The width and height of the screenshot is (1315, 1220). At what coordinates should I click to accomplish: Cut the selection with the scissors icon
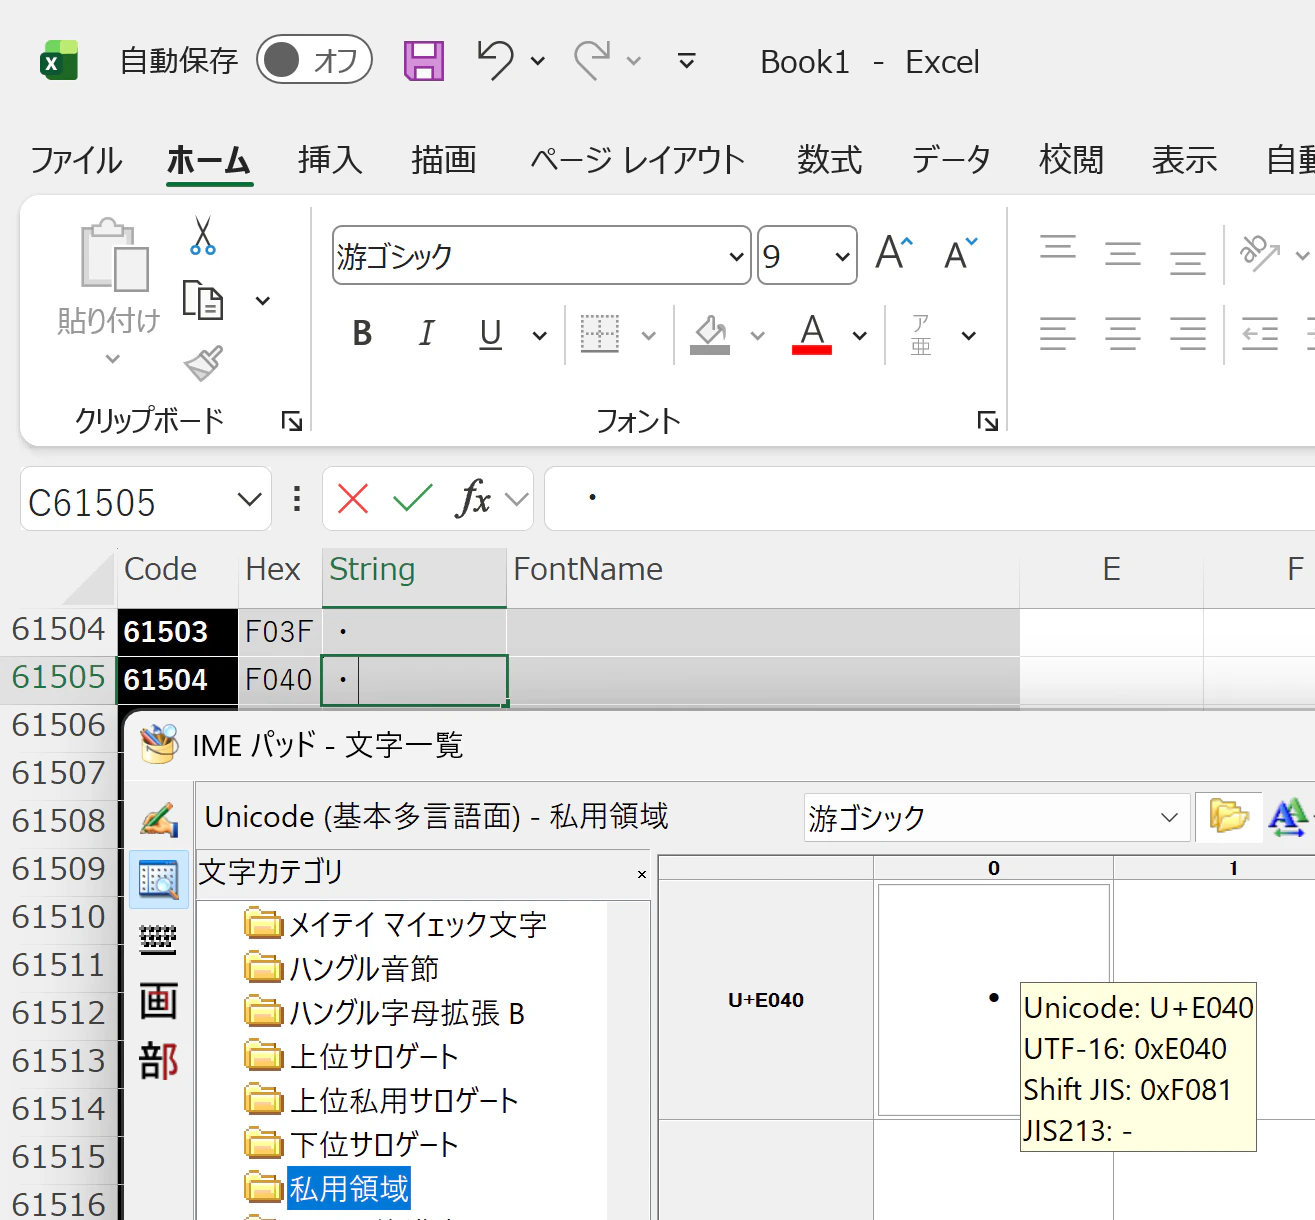pyautogui.click(x=203, y=236)
